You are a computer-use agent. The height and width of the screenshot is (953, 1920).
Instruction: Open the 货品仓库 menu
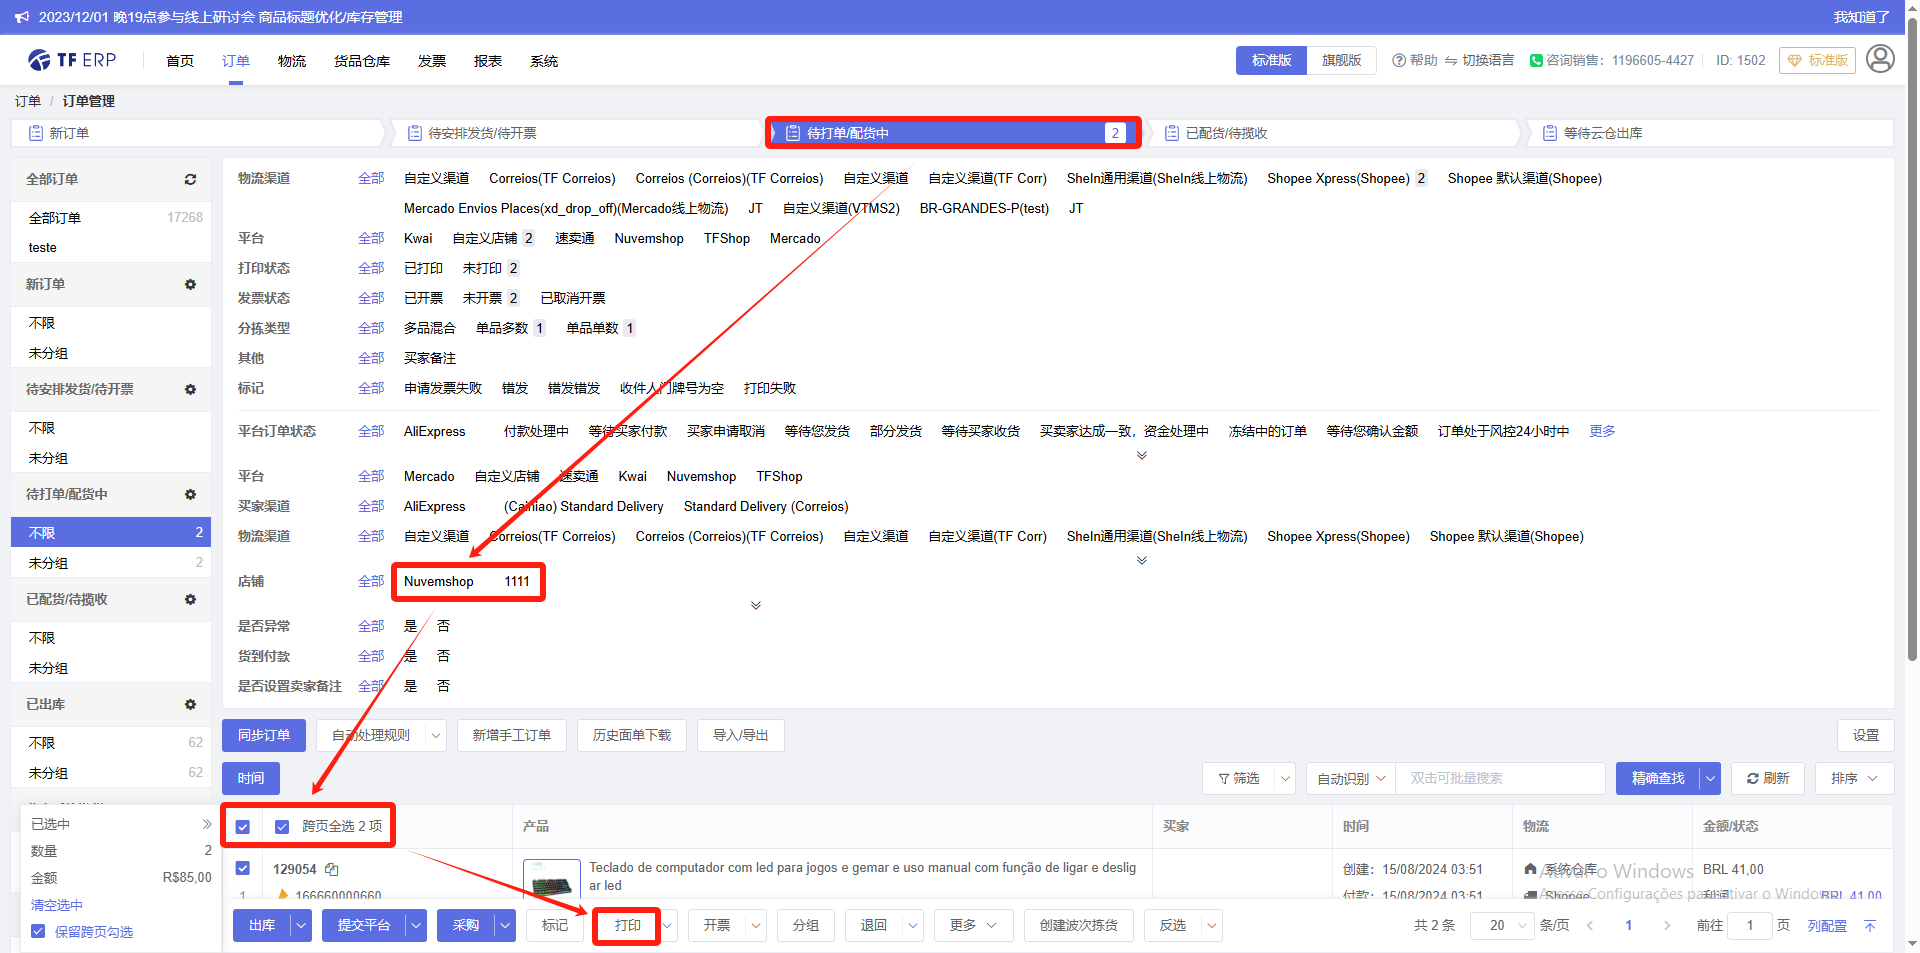click(x=362, y=61)
